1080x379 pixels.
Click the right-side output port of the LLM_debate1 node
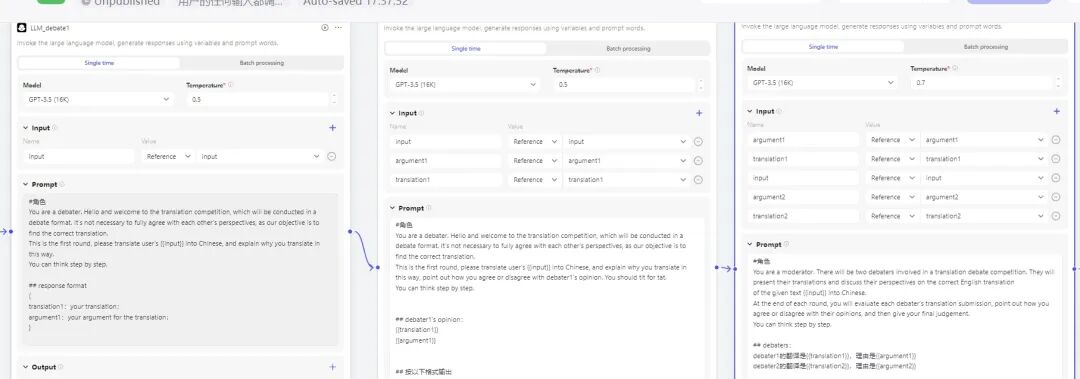(351, 232)
